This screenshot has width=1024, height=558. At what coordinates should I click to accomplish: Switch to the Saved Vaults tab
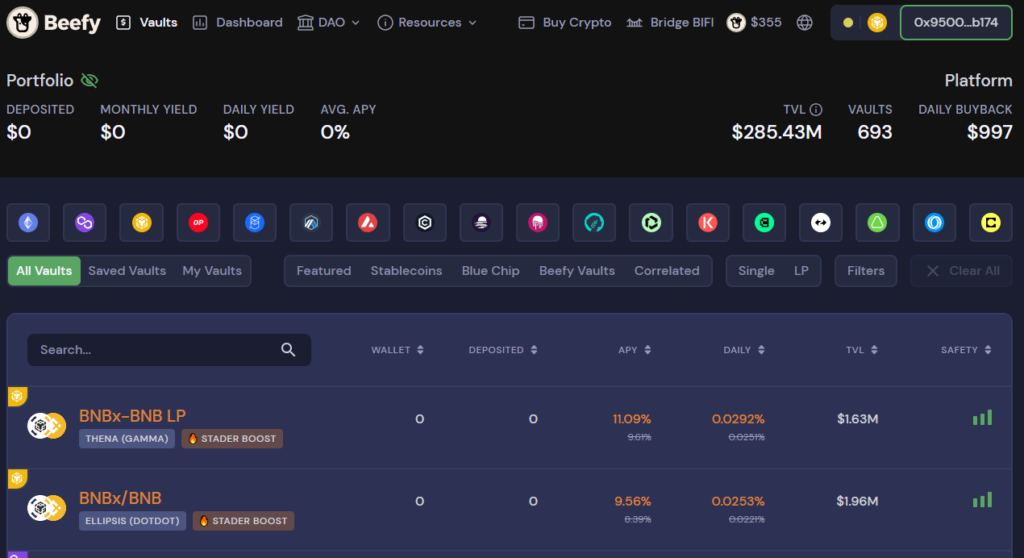click(127, 271)
